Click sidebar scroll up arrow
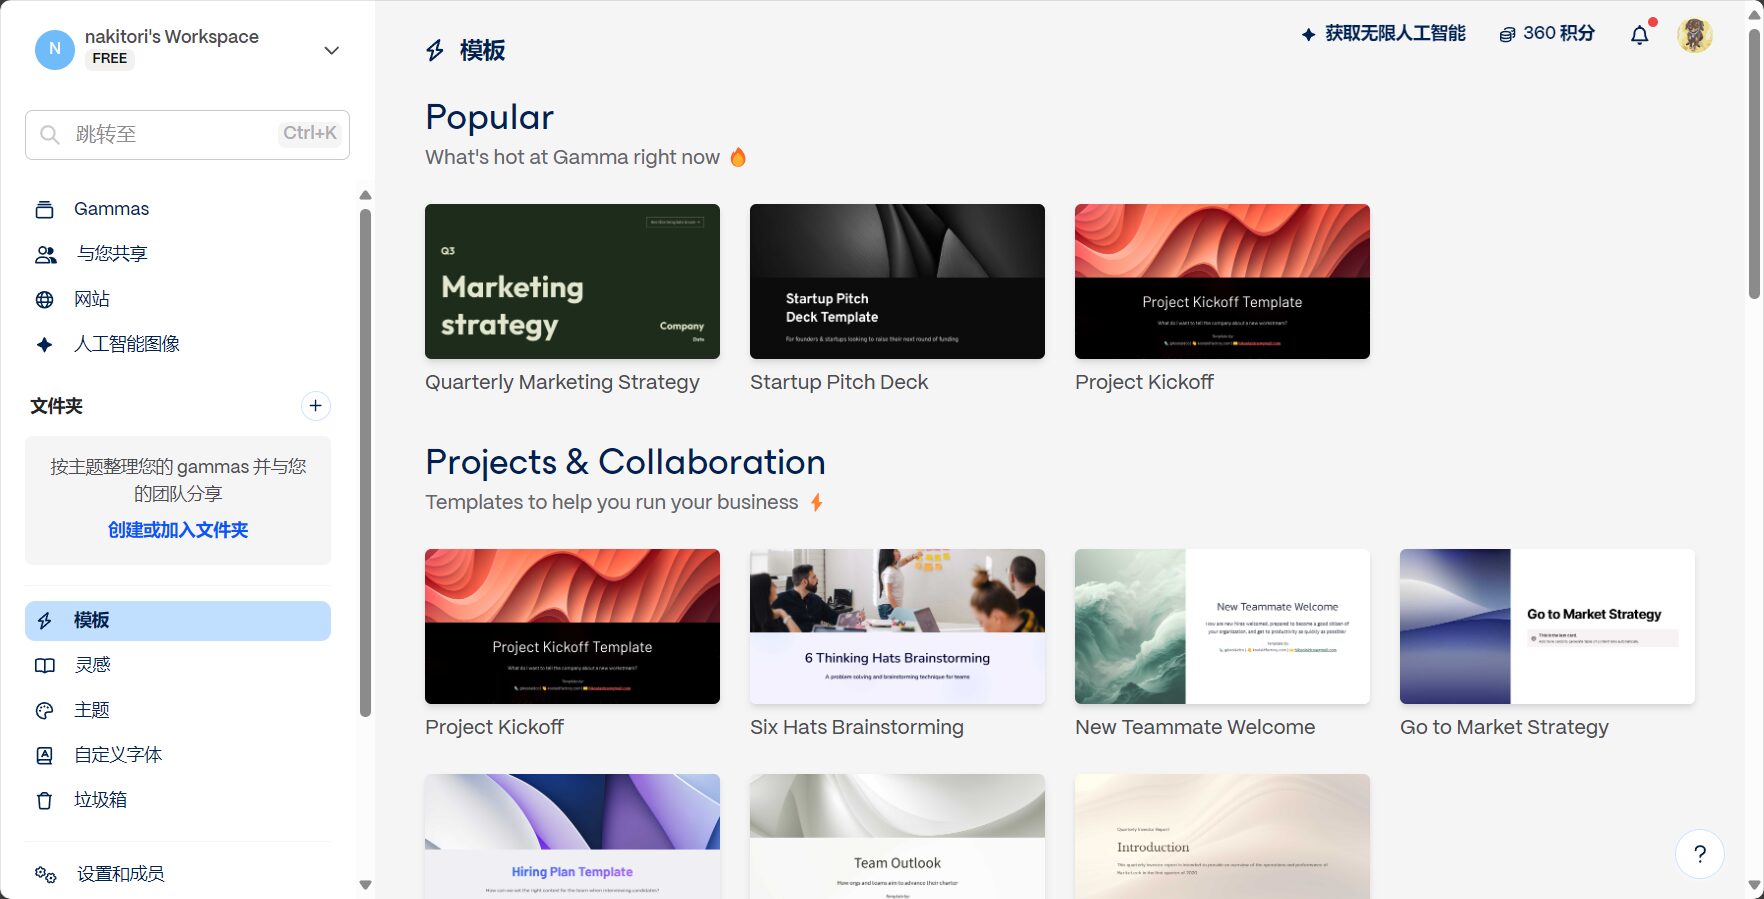 pos(365,195)
